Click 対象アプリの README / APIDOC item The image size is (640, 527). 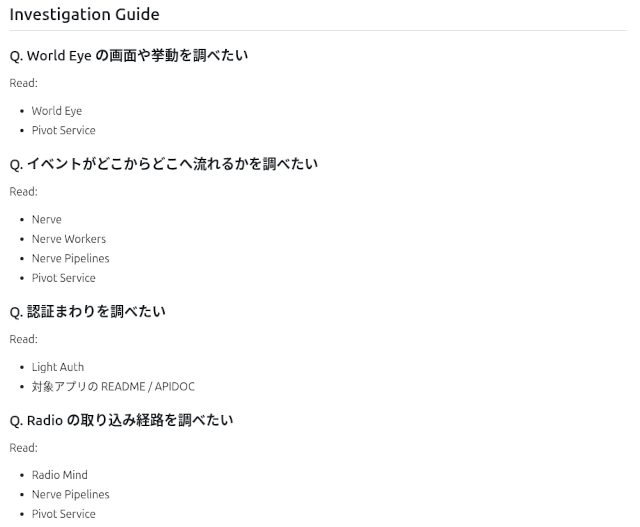pos(113,386)
